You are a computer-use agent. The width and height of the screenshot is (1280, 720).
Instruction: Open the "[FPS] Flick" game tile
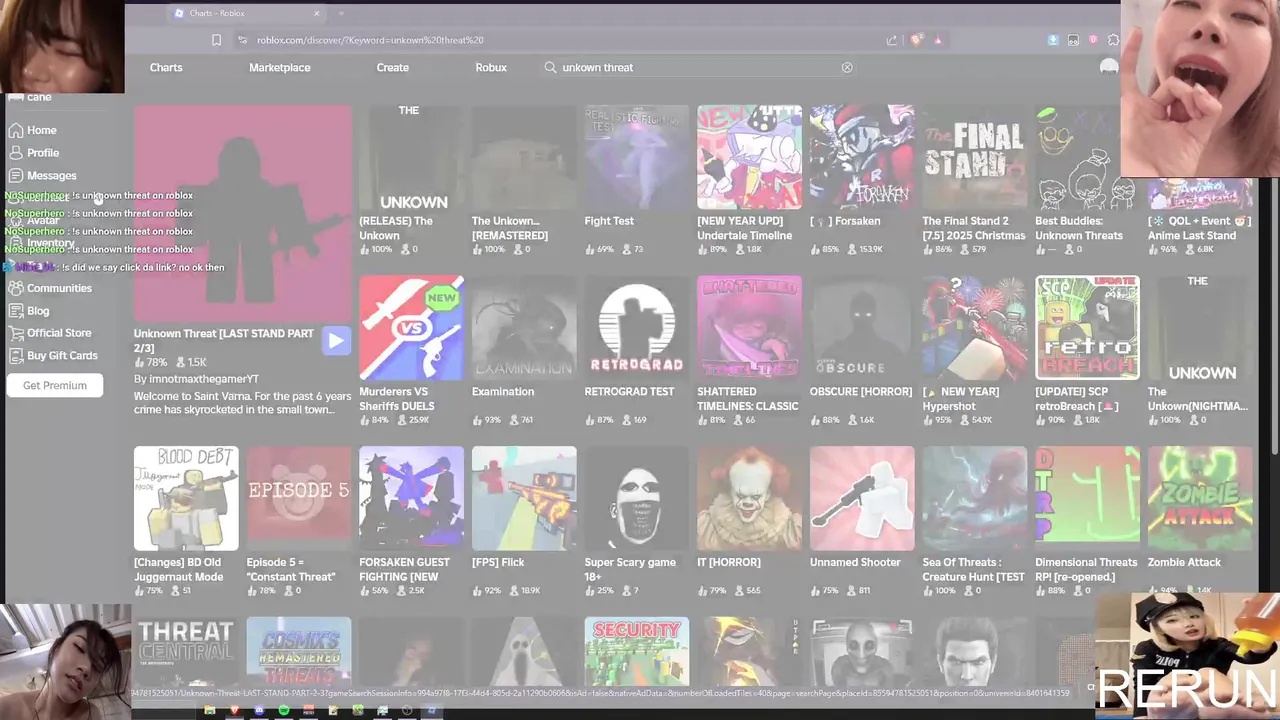pyautogui.click(x=524, y=521)
